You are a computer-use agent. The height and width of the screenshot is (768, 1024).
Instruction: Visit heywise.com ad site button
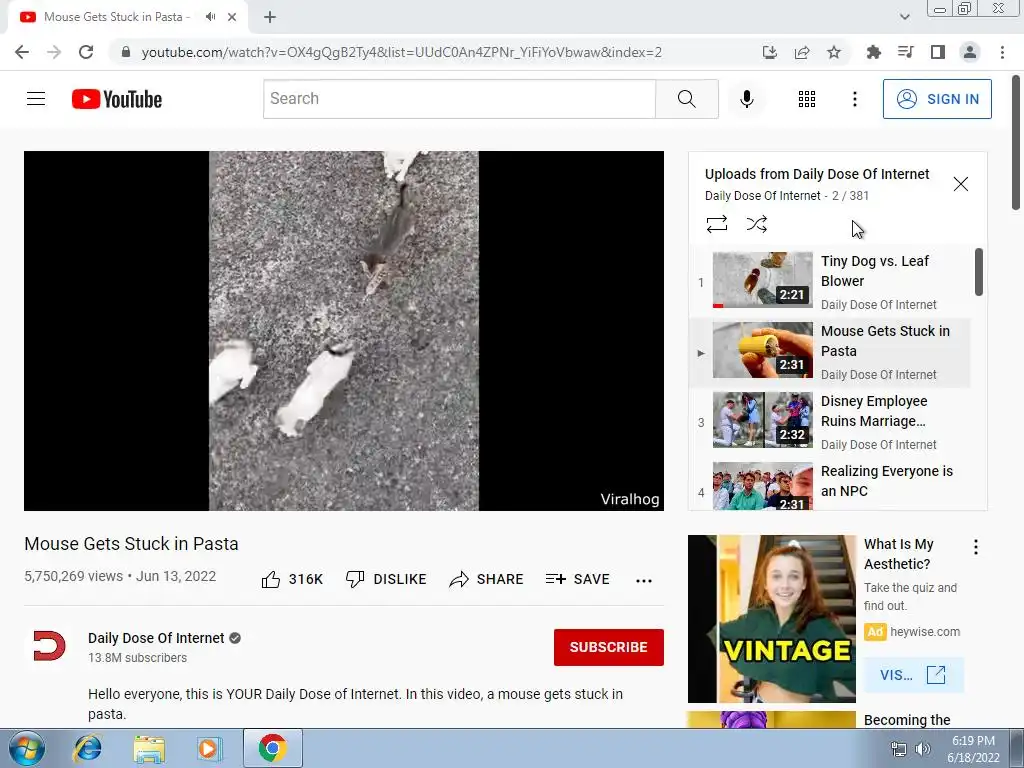pos(913,675)
